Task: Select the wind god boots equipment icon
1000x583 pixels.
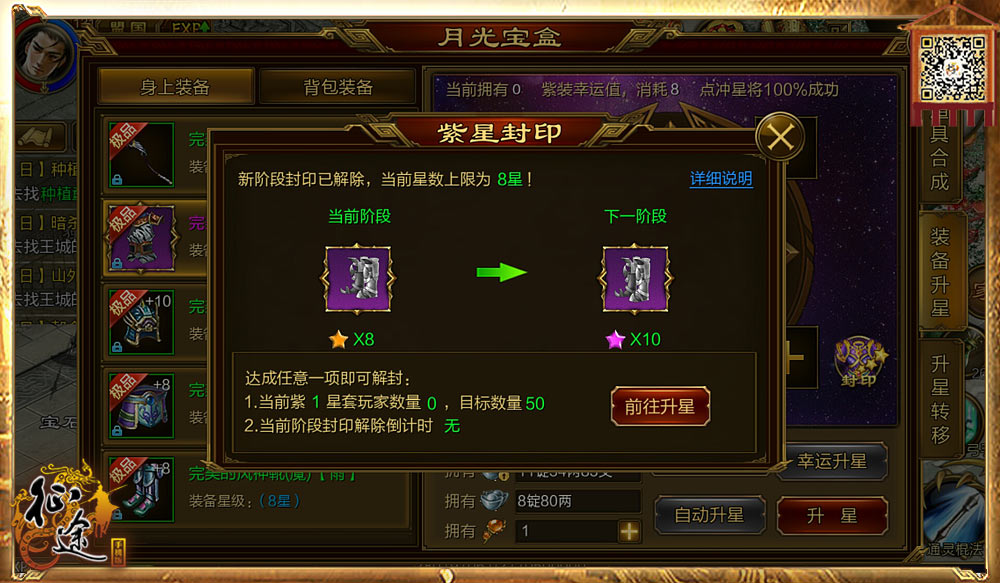Action: click(x=142, y=489)
